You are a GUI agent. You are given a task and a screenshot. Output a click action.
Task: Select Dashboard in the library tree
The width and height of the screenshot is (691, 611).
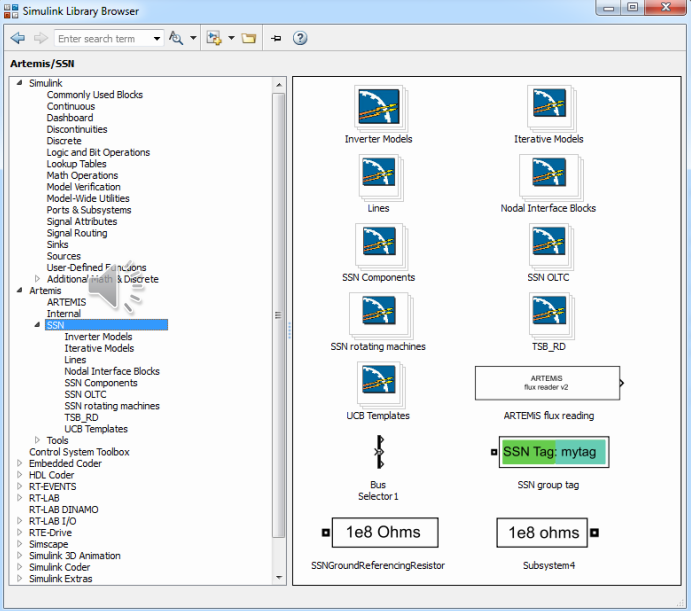click(70, 118)
